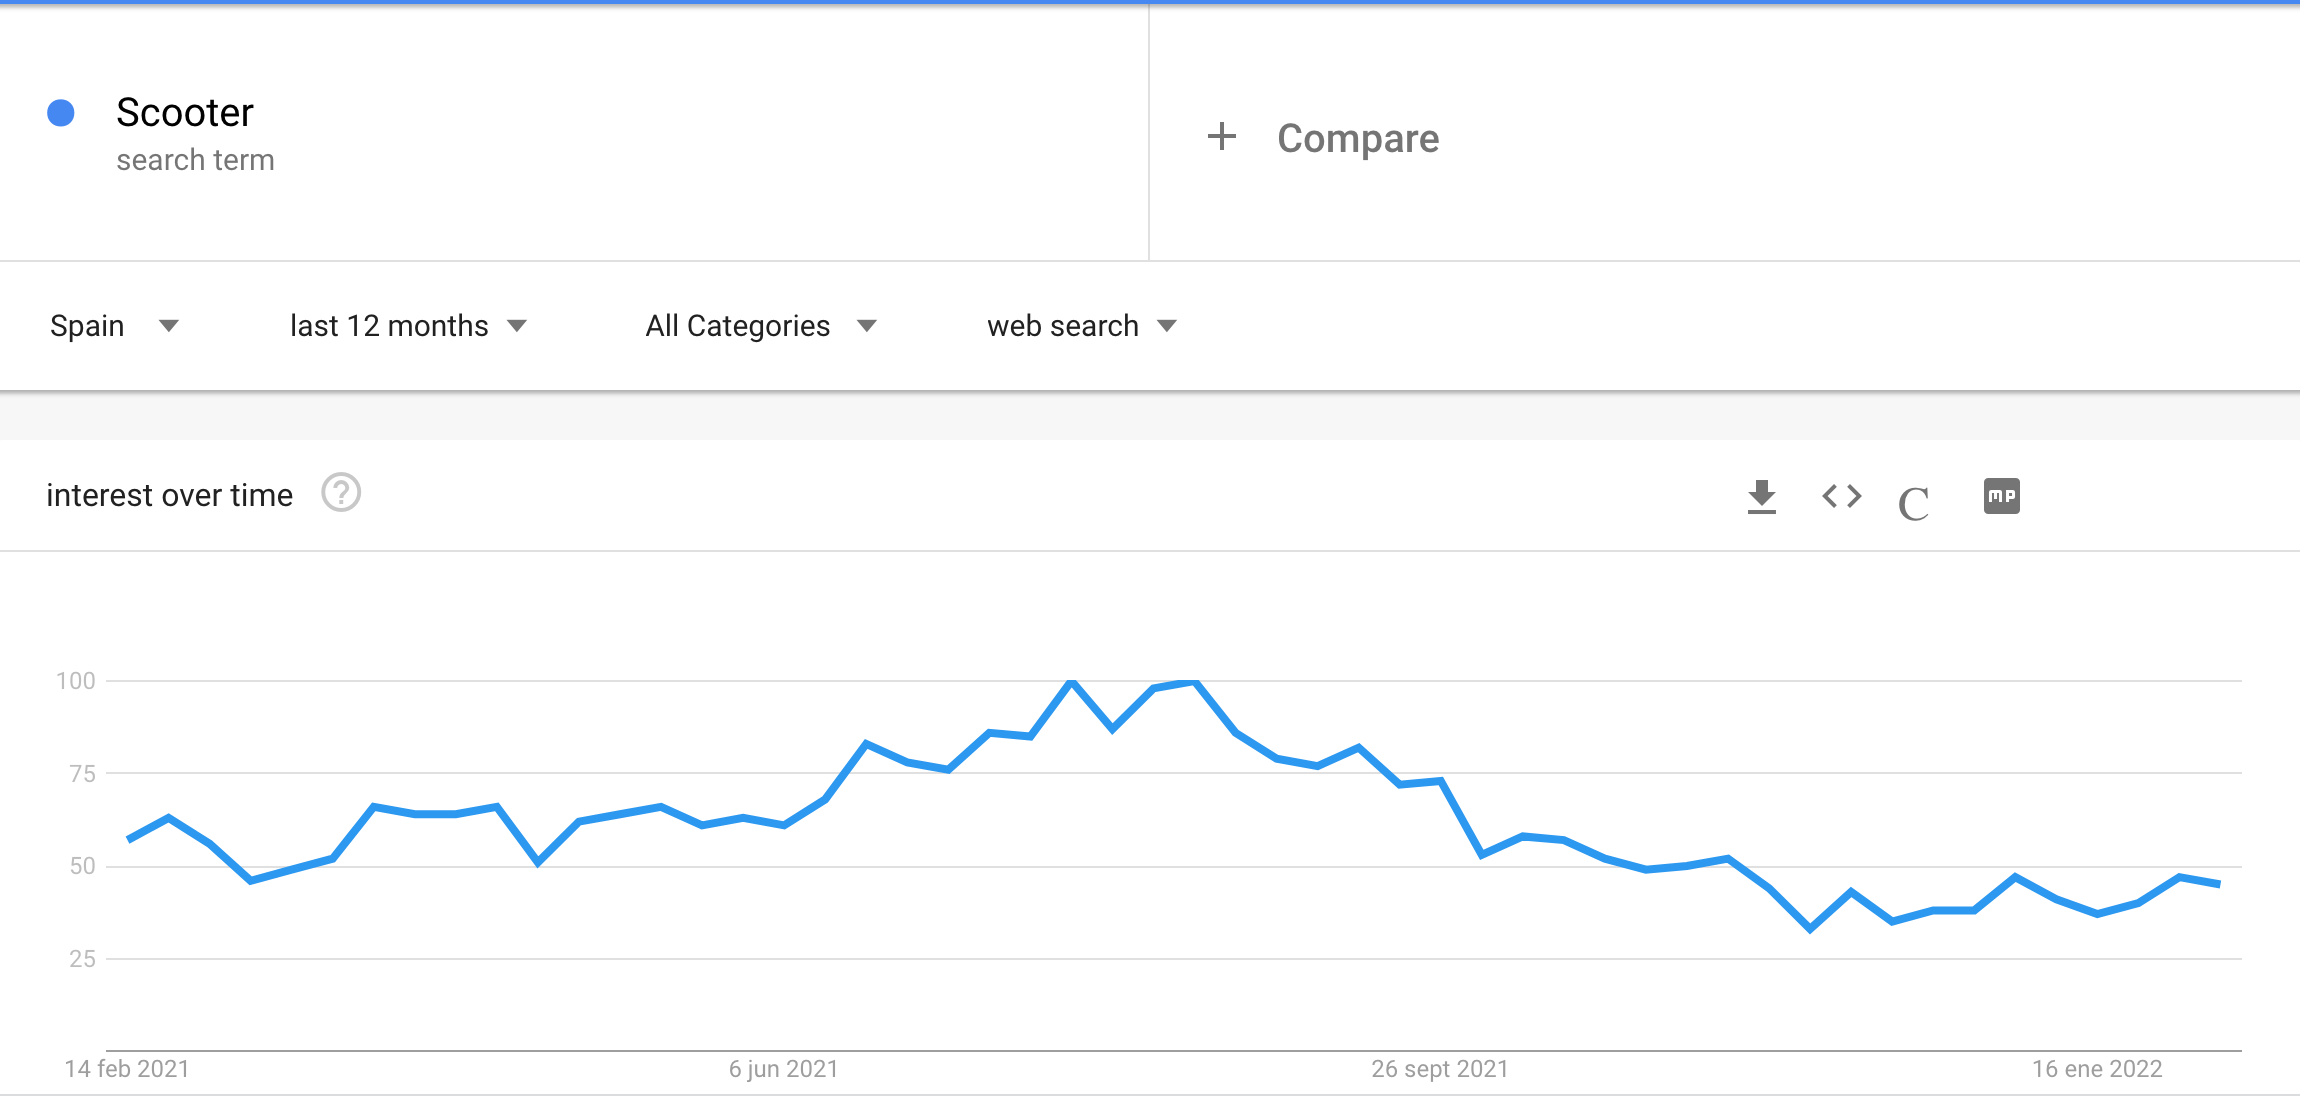Image resolution: width=2300 pixels, height=1098 pixels.
Task: Select the Scooter search term label
Action: click(x=185, y=112)
